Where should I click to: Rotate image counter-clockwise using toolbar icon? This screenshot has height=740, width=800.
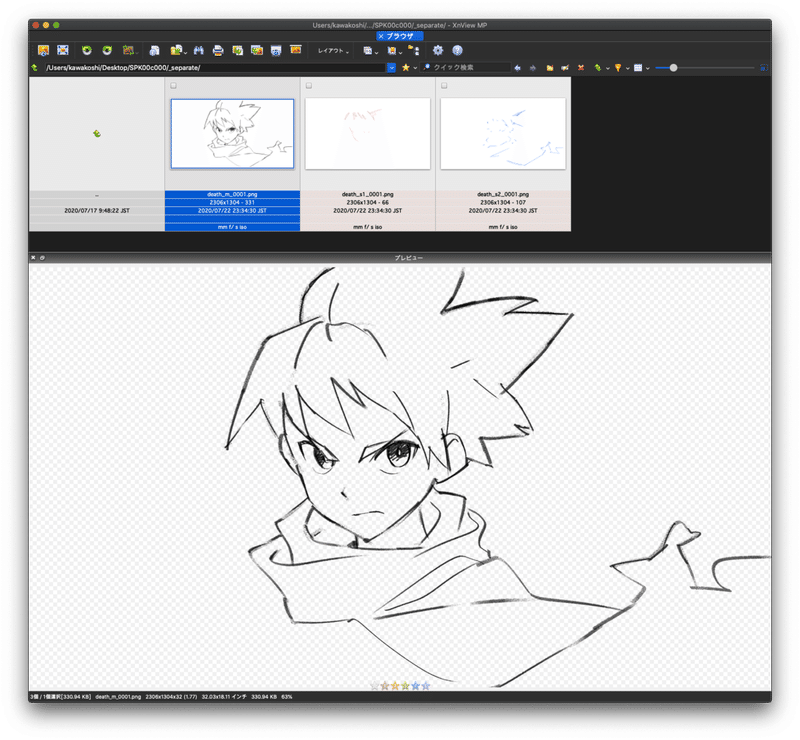tap(87, 50)
